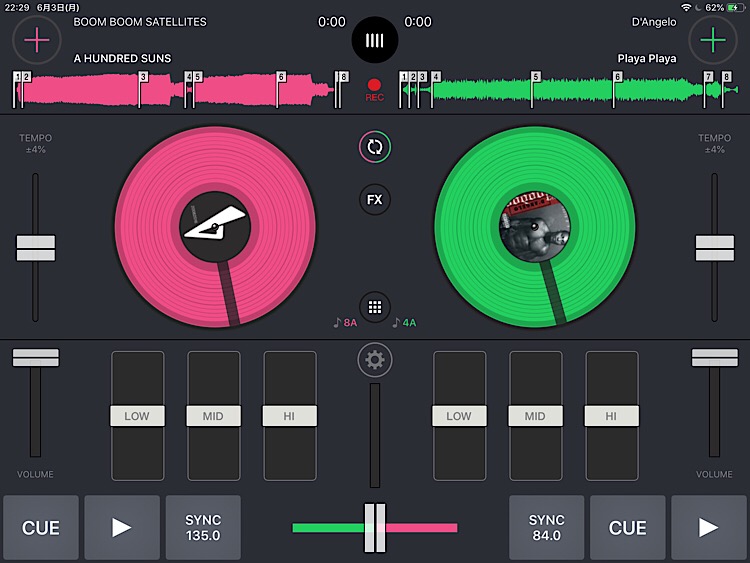Jump to cue marker 6 on pink waveform
Viewport: 750px width, 563px height.
pos(281,77)
